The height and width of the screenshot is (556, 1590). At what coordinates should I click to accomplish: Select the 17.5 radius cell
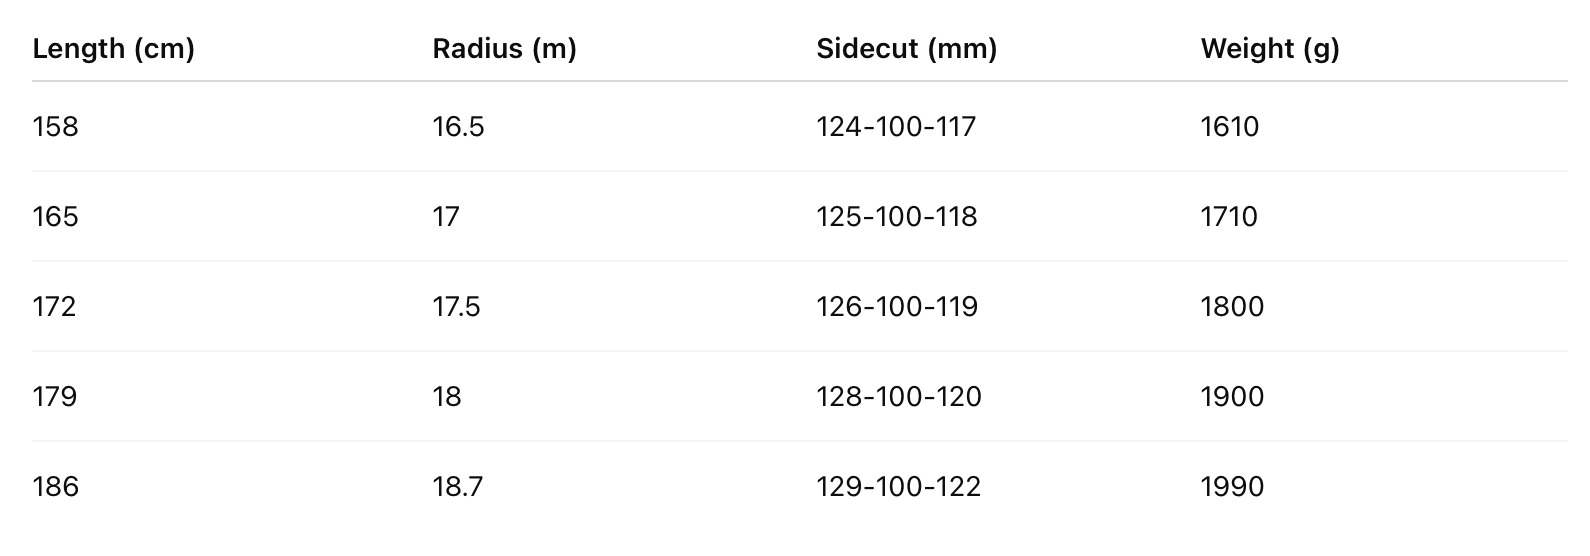click(x=456, y=307)
